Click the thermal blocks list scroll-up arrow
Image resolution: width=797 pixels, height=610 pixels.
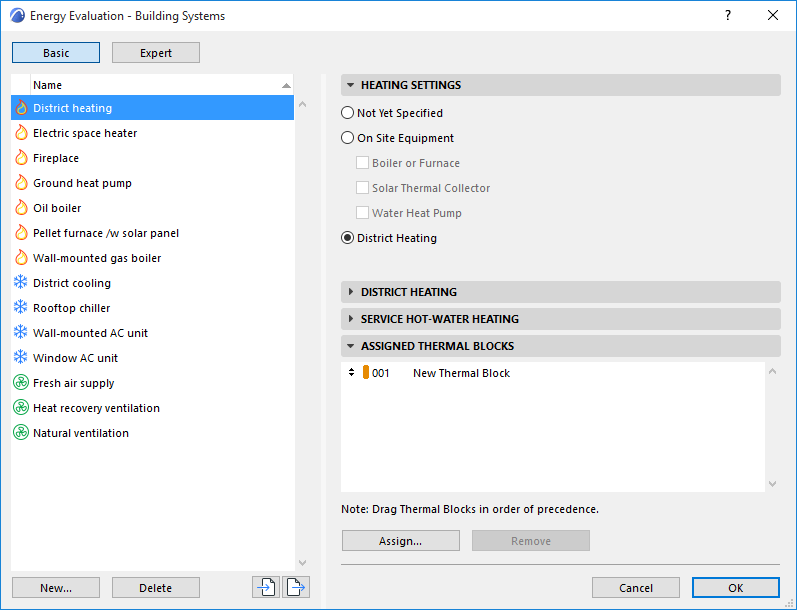tap(773, 372)
